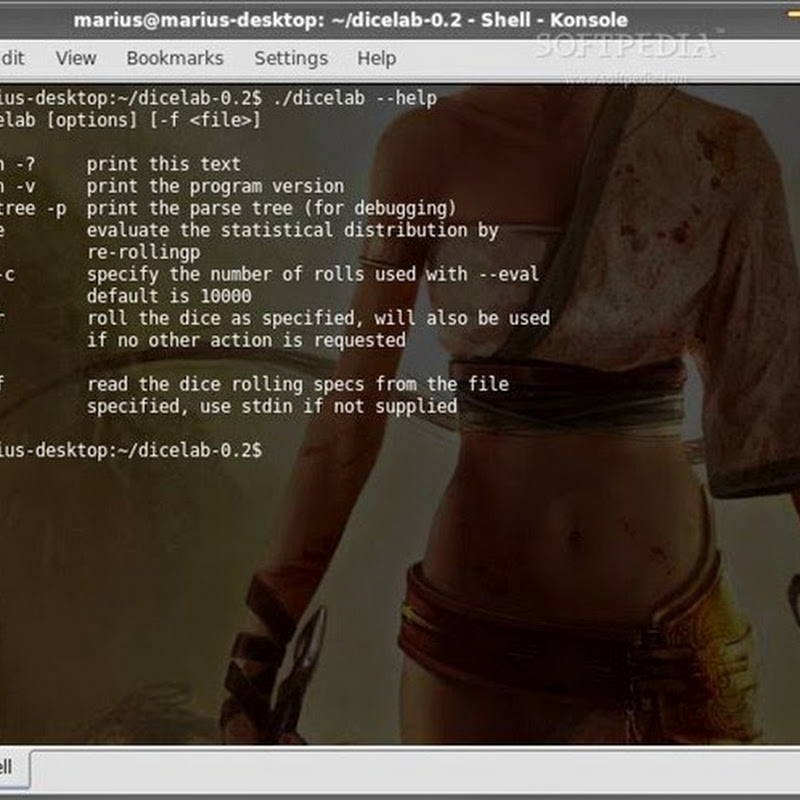Click 'evaluate the statistical distribution by' line
Viewport: 800px width, 800px height.
tap(292, 231)
